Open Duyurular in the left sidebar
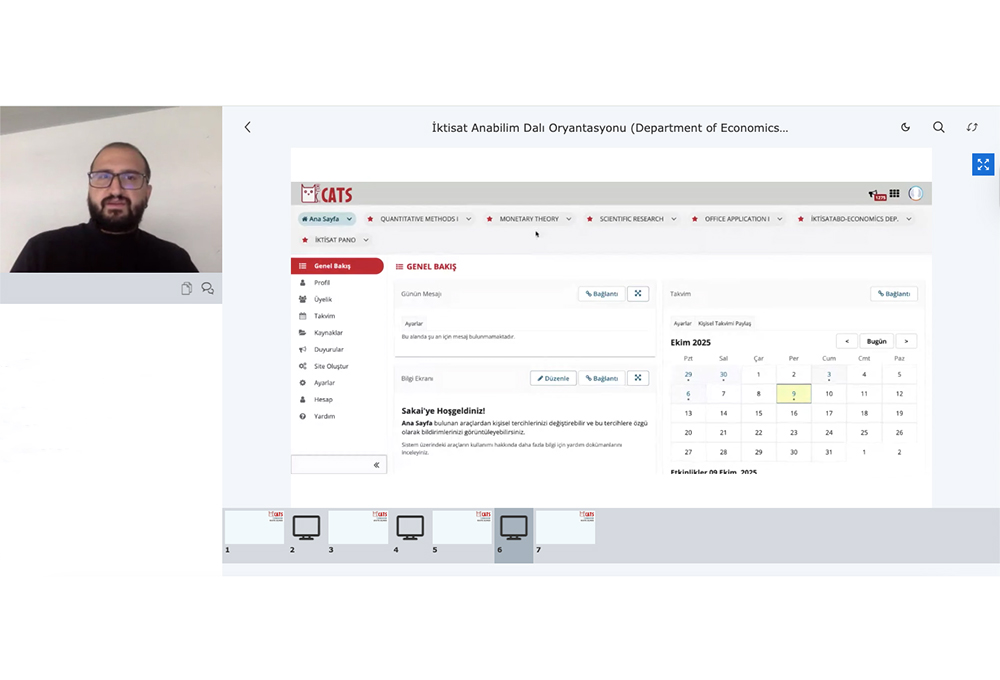This screenshot has width=1000, height=680. pyautogui.click(x=328, y=349)
